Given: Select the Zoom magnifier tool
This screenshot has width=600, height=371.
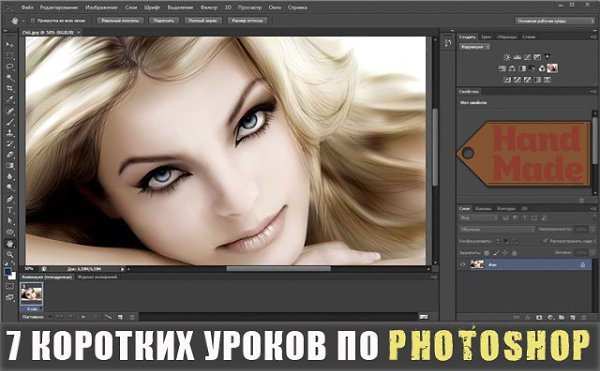Looking at the screenshot, I should pos(10,254).
